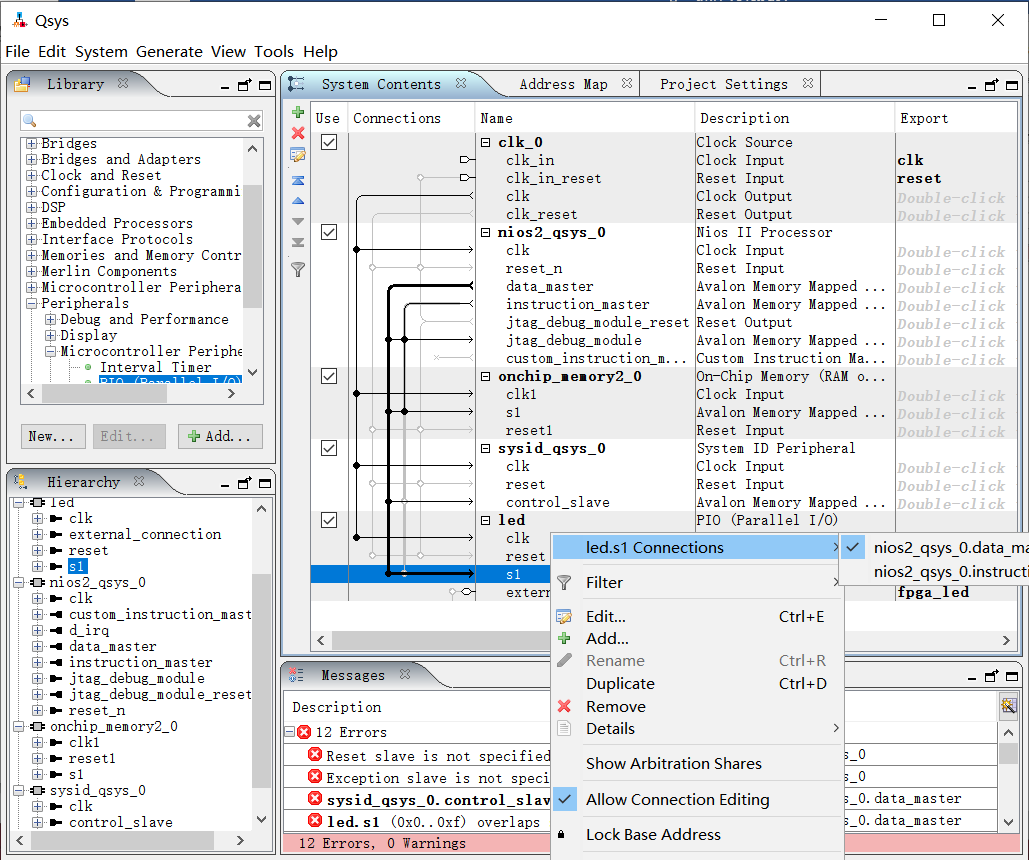Click the green plus add icon in System Contents toolbar
This screenshot has height=860, width=1029.
coord(297,112)
